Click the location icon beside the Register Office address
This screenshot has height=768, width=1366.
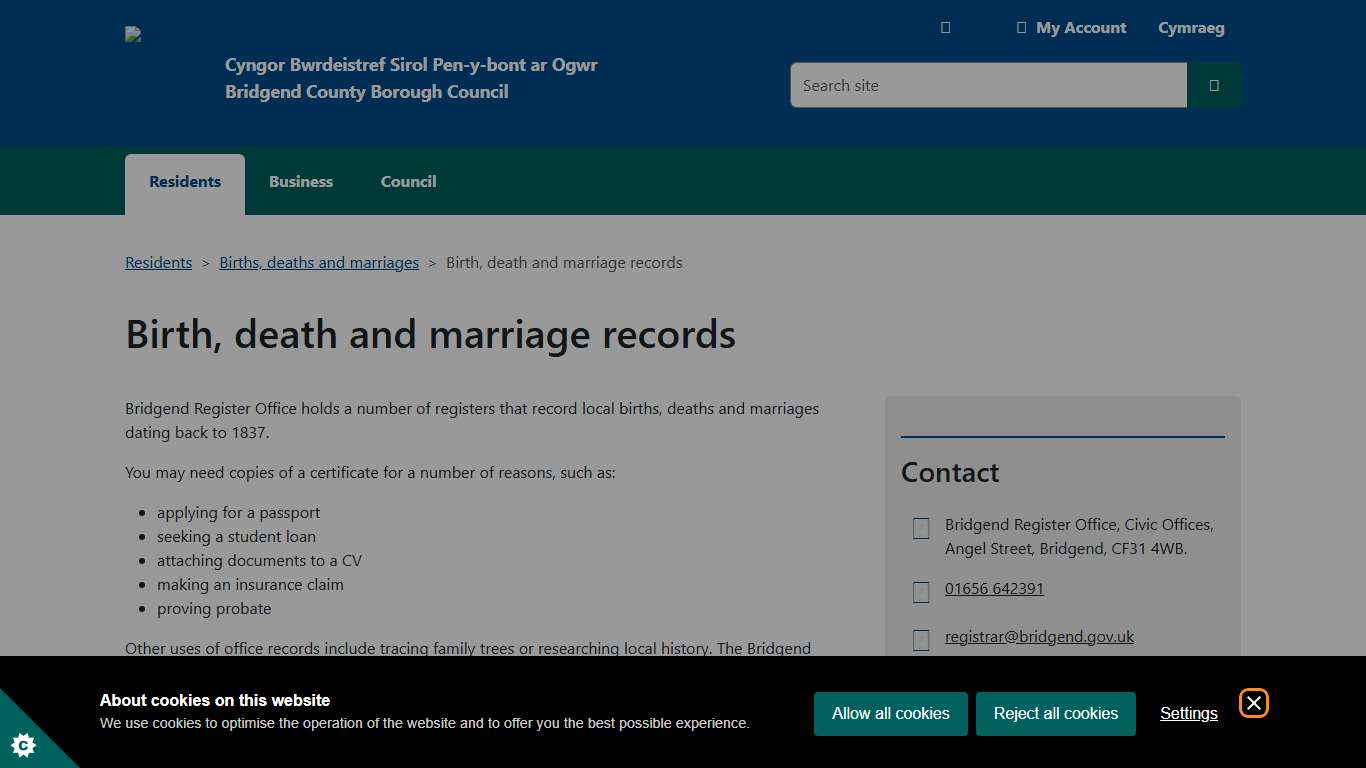click(x=920, y=528)
